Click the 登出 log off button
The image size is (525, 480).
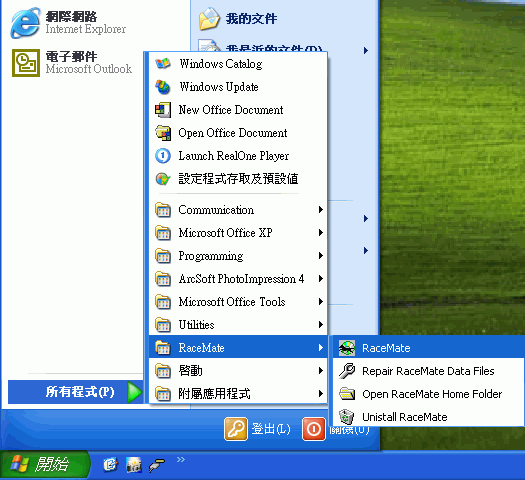coord(257,429)
